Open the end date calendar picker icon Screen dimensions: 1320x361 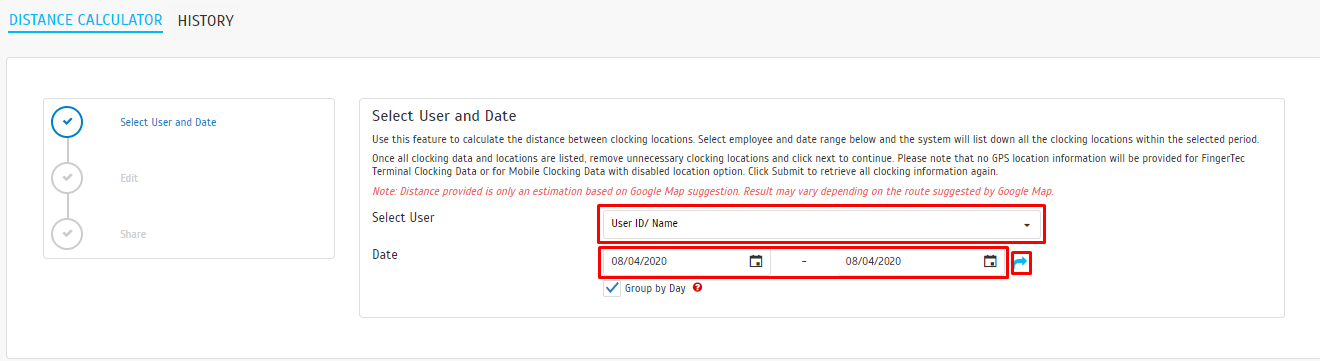click(x=990, y=261)
